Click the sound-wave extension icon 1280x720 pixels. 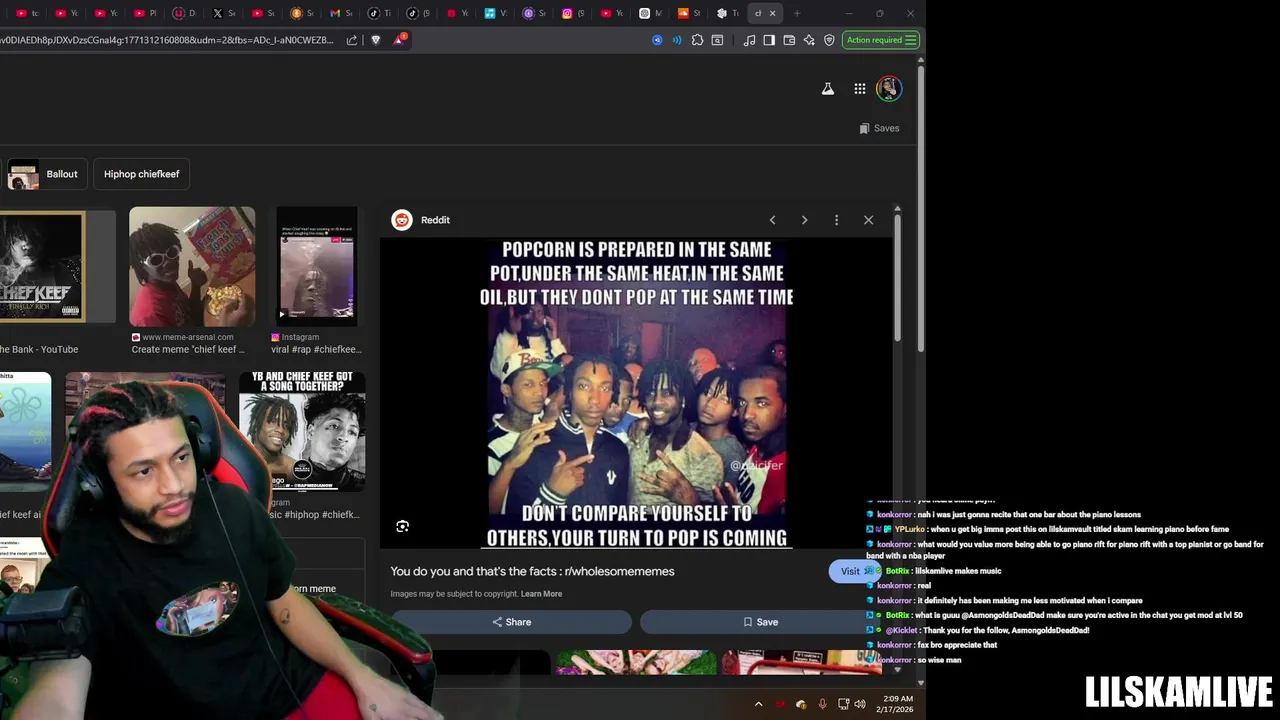677,40
